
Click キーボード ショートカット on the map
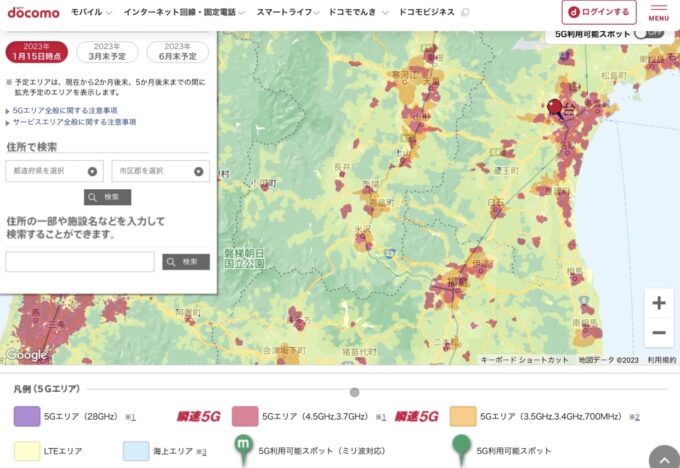click(524, 360)
